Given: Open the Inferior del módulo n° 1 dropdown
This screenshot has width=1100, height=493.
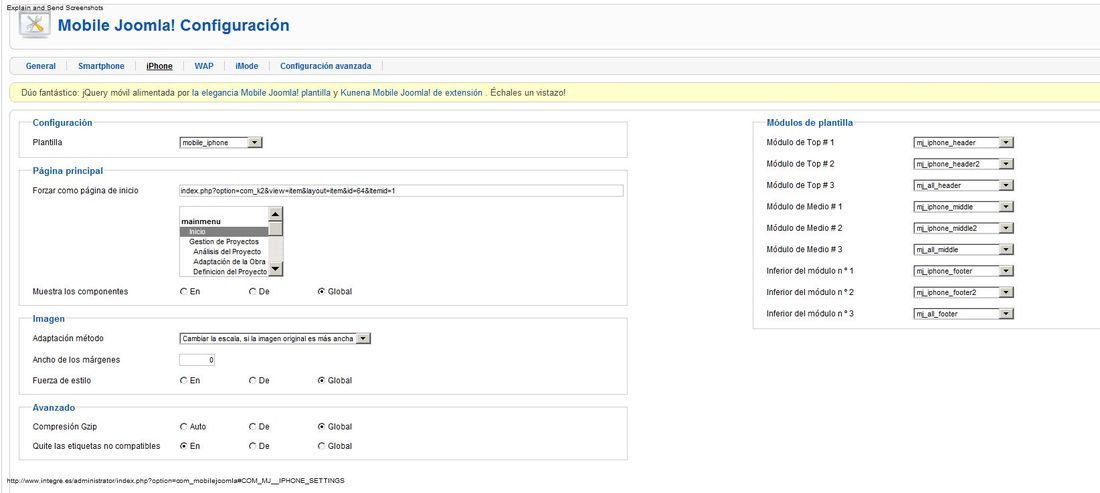Looking at the screenshot, I should click(x=964, y=271).
